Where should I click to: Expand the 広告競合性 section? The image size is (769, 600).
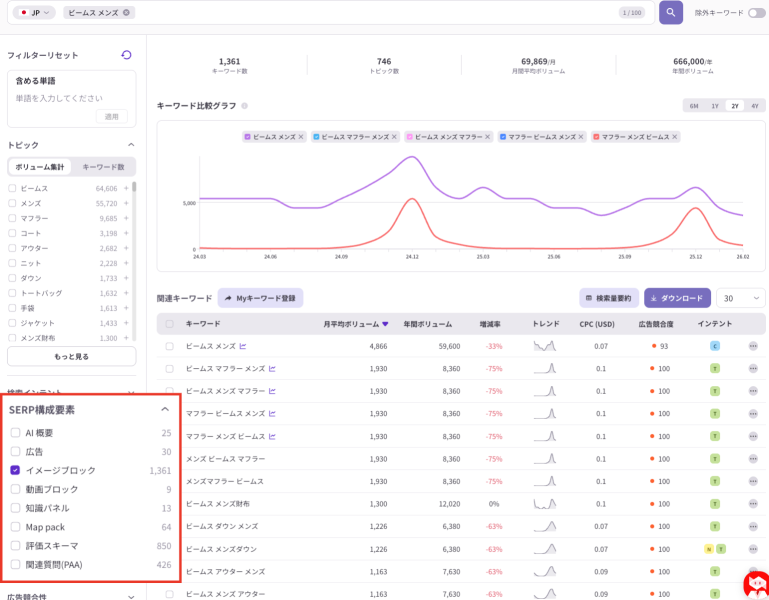tap(131, 597)
